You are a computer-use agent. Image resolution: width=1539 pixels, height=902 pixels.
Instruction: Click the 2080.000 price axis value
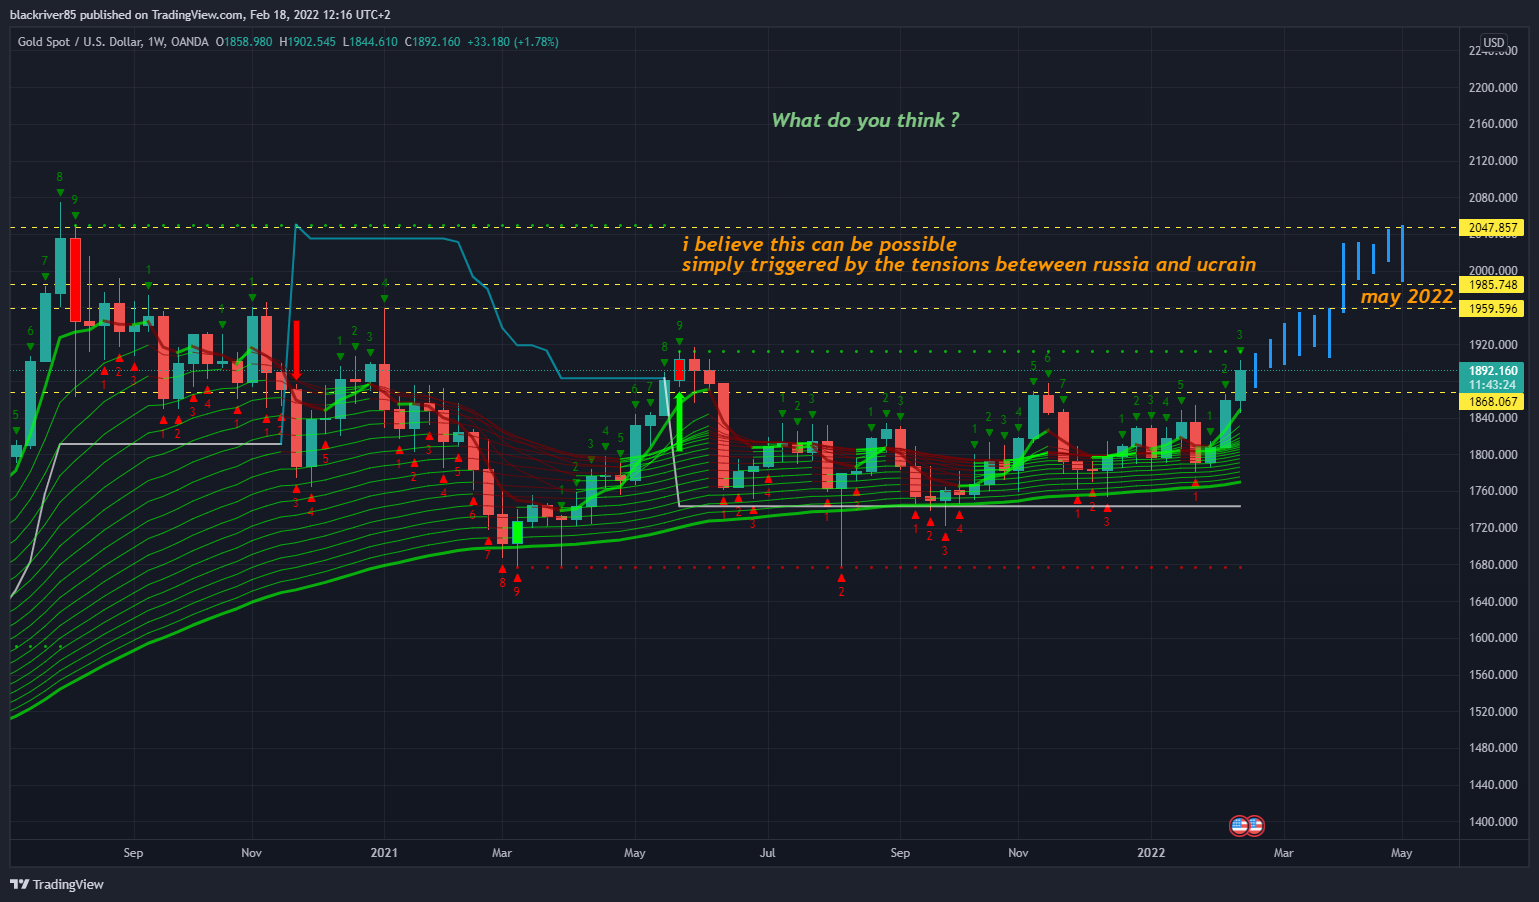pyautogui.click(x=1492, y=198)
